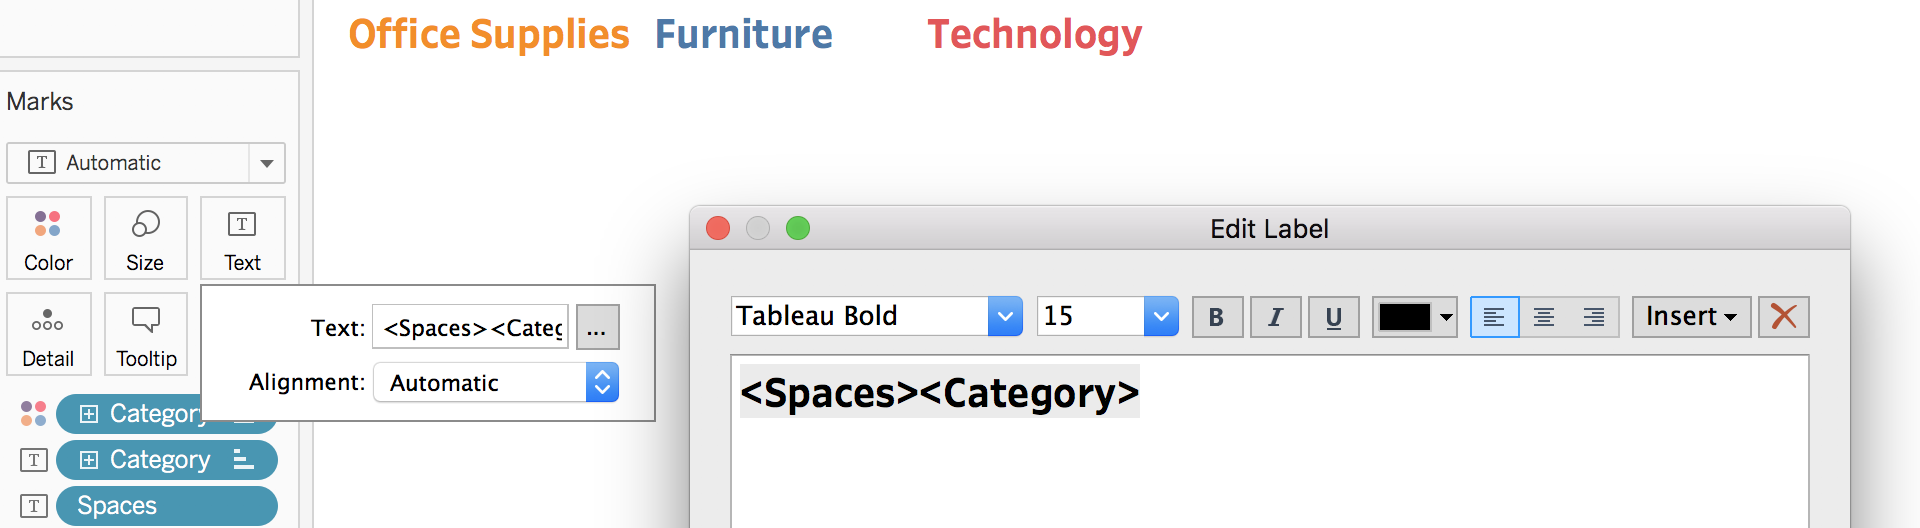The width and height of the screenshot is (1920, 528).
Task: Open the Color marks card
Action: pyautogui.click(x=48, y=238)
